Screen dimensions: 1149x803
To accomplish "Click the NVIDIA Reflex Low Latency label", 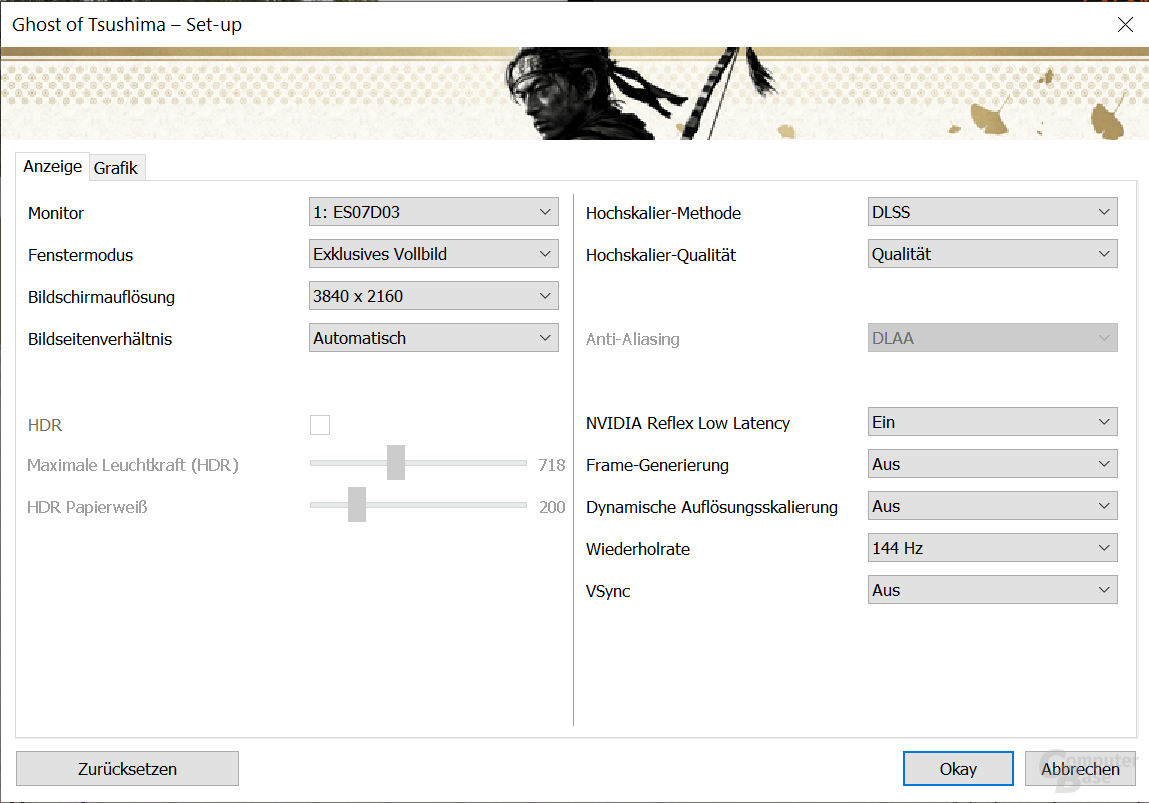I will [x=687, y=423].
